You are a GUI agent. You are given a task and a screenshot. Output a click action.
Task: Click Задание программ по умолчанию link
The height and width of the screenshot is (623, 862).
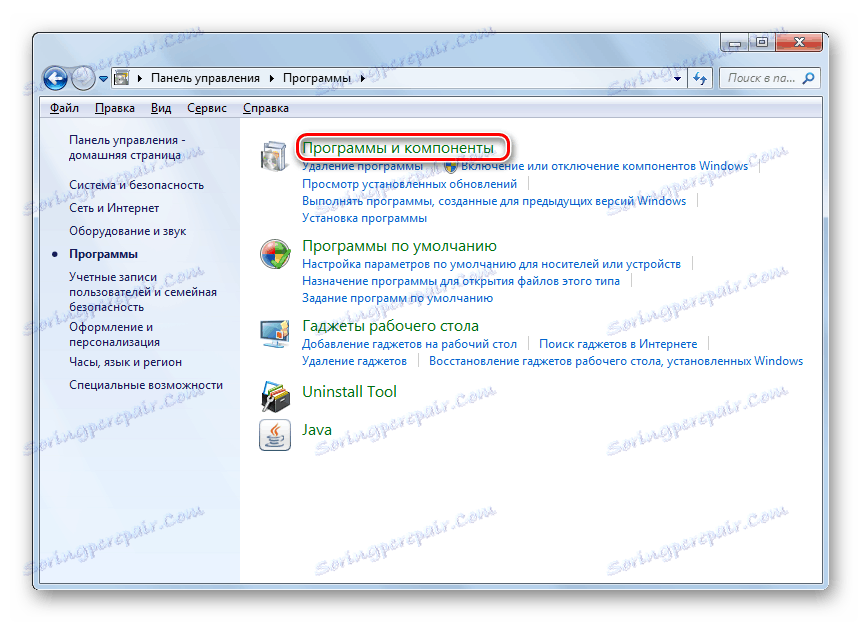click(x=397, y=298)
